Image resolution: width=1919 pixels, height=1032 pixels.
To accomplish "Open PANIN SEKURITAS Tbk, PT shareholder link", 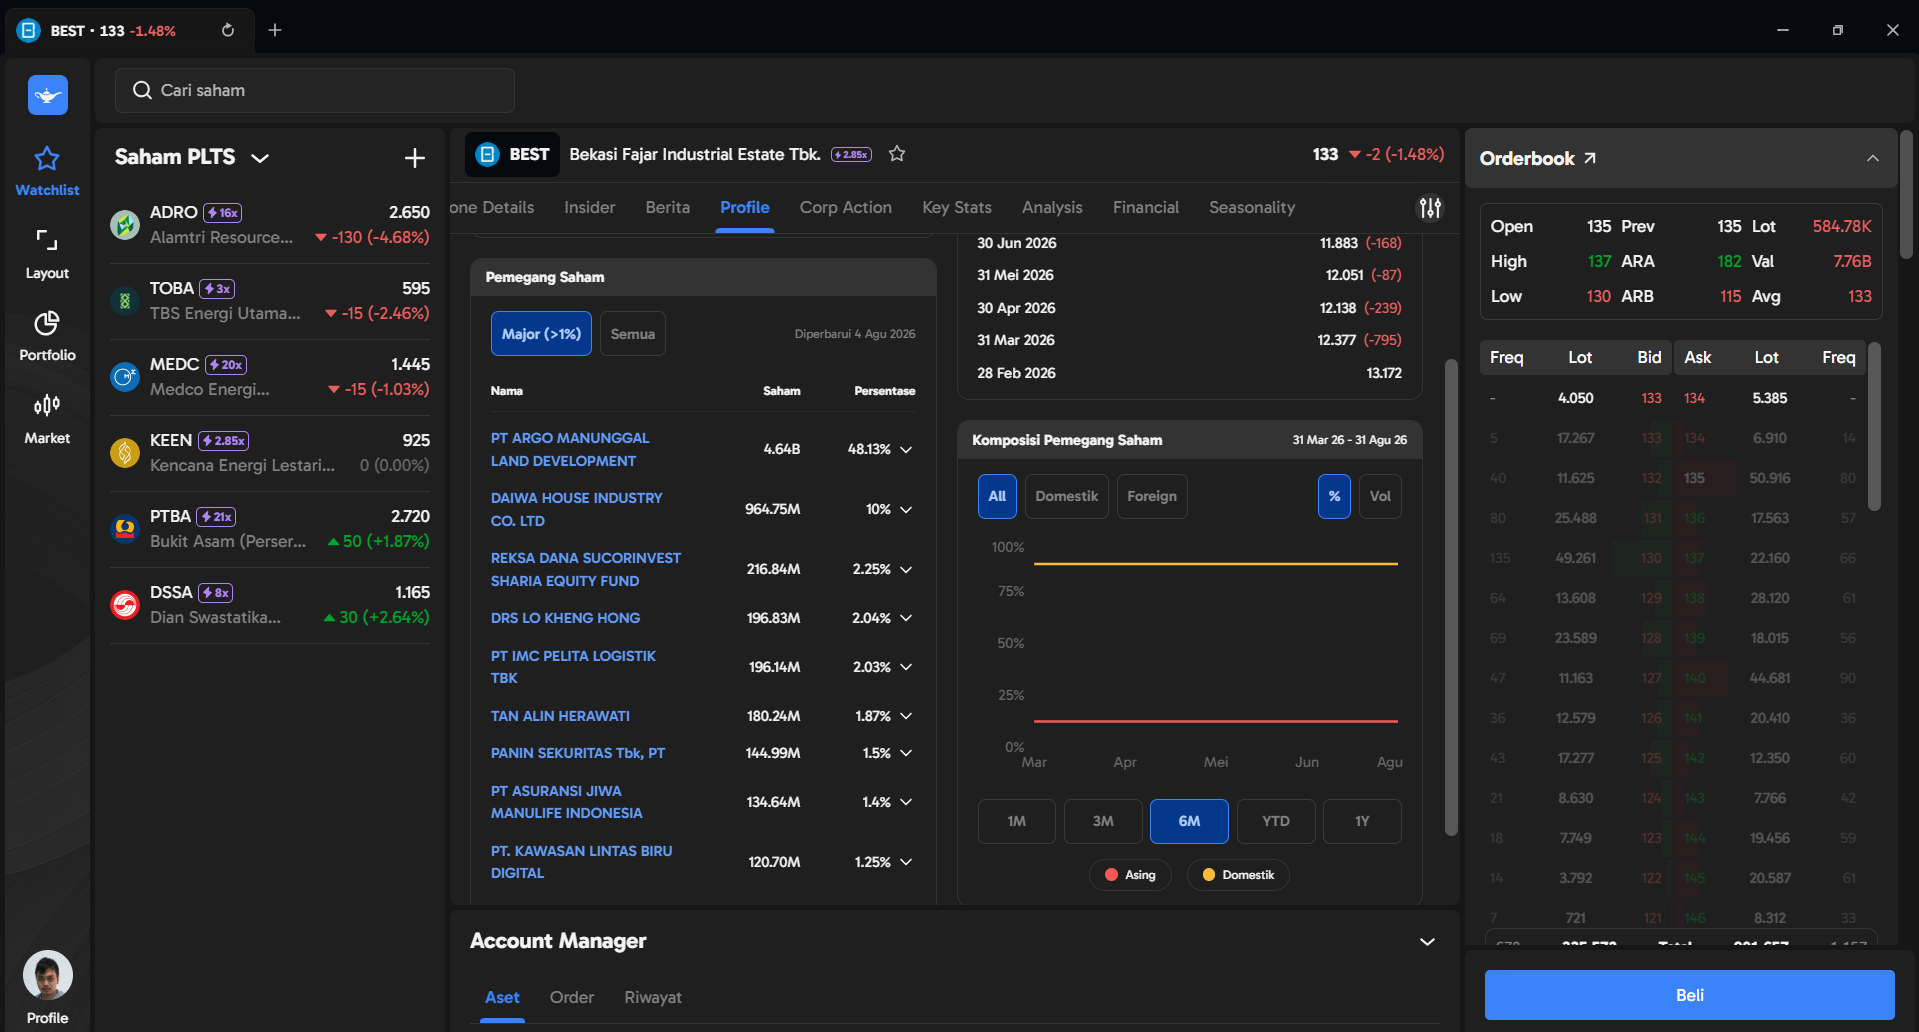I will tap(578, 753).
